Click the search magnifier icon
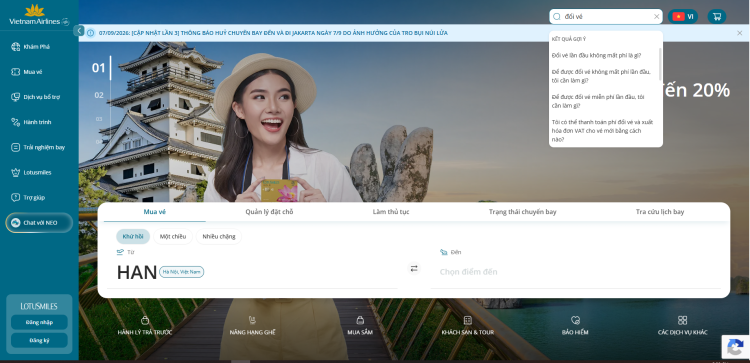Image resolution: width=750 pixels, height=363 pixels. [x=557, y=16]
